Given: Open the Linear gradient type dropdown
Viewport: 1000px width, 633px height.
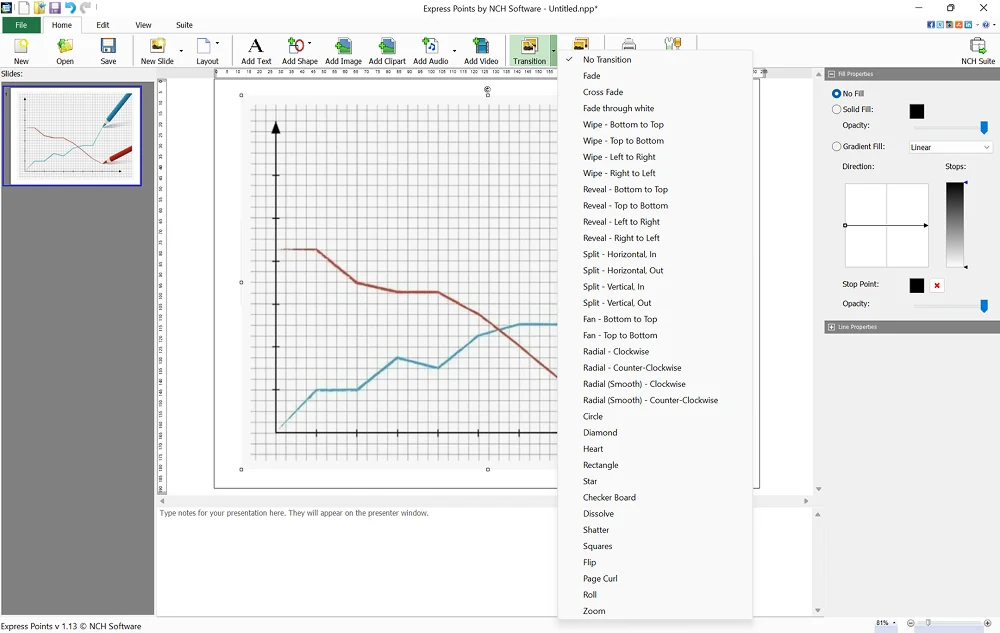Looking at the screenshot, I should tap(949, 148).
